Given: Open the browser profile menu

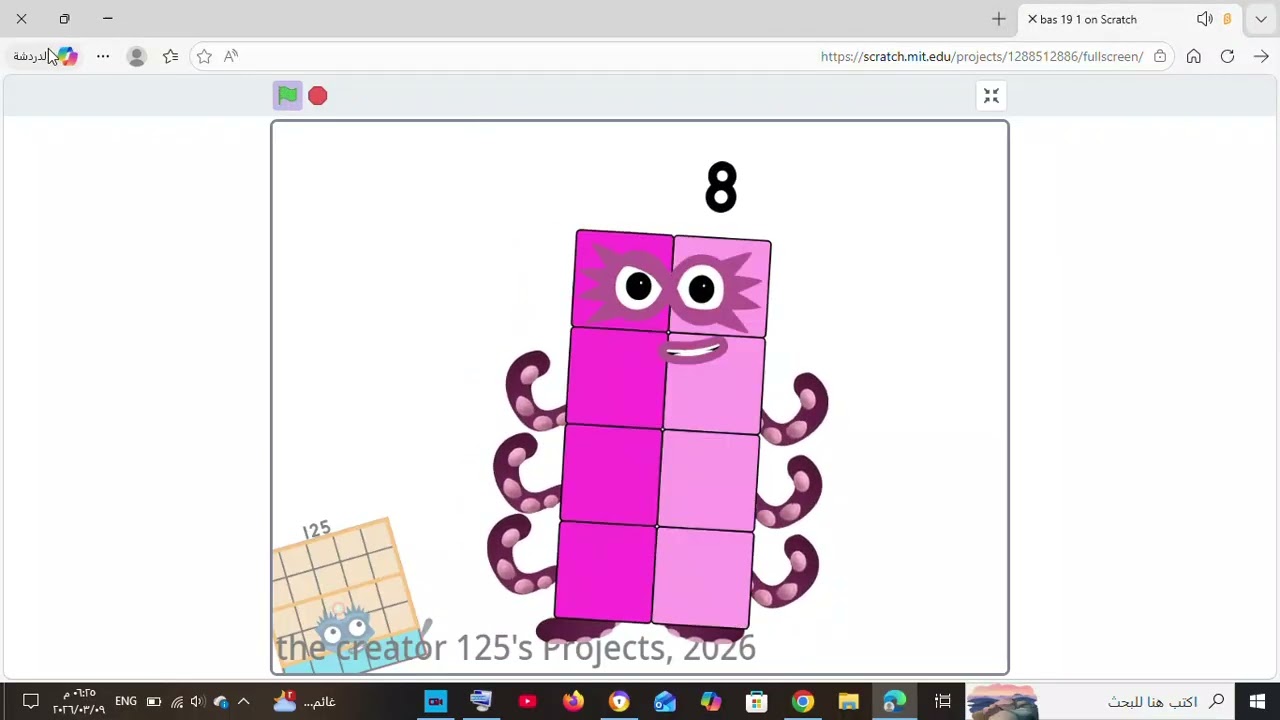Looking at the screenshot, I should click(137, 57).
